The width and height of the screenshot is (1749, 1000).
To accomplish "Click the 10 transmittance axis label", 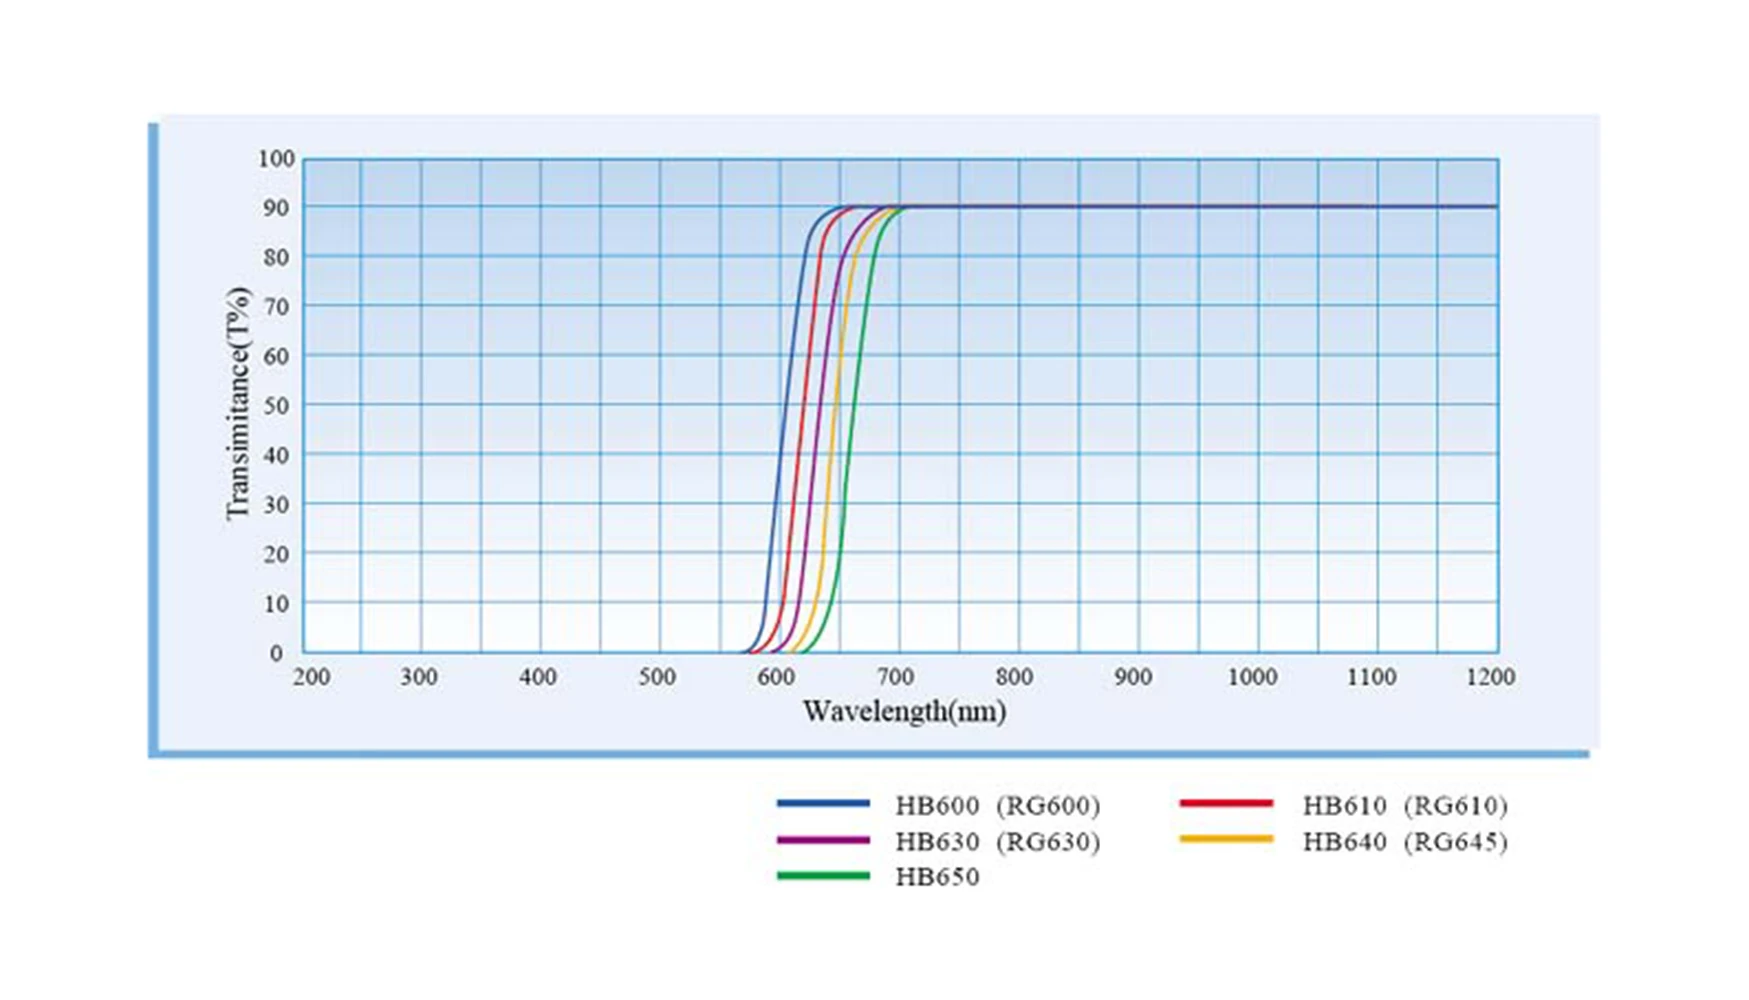I will tap(277, 604).
